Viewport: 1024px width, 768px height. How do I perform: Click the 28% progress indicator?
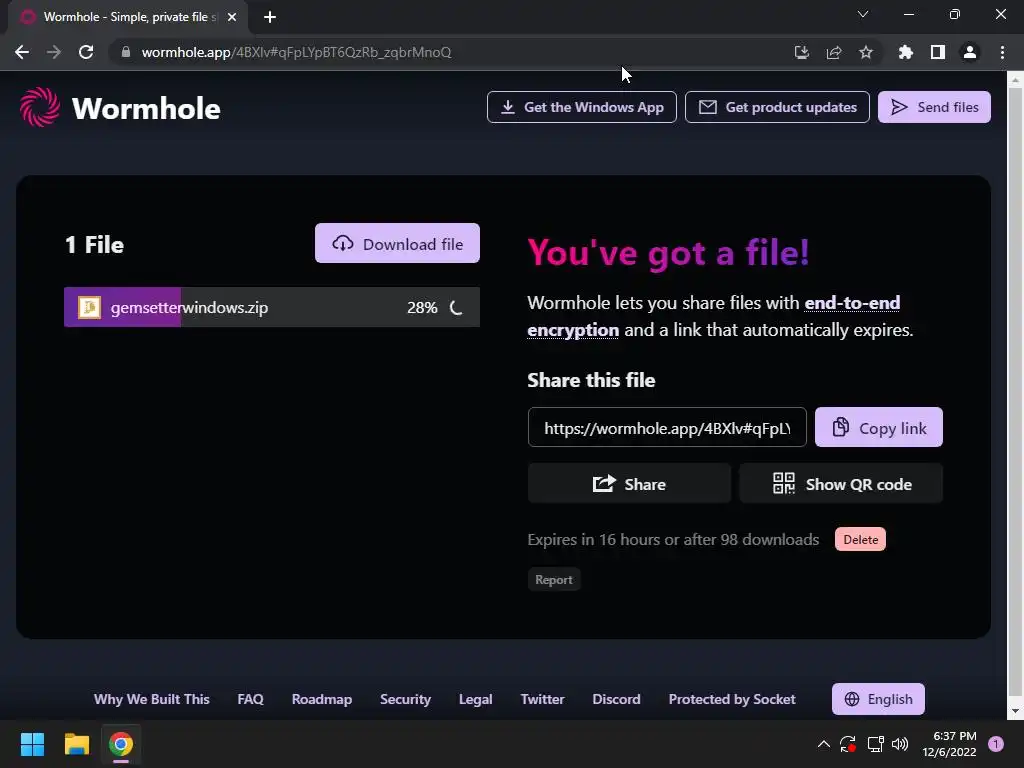[x=422, y=308]
